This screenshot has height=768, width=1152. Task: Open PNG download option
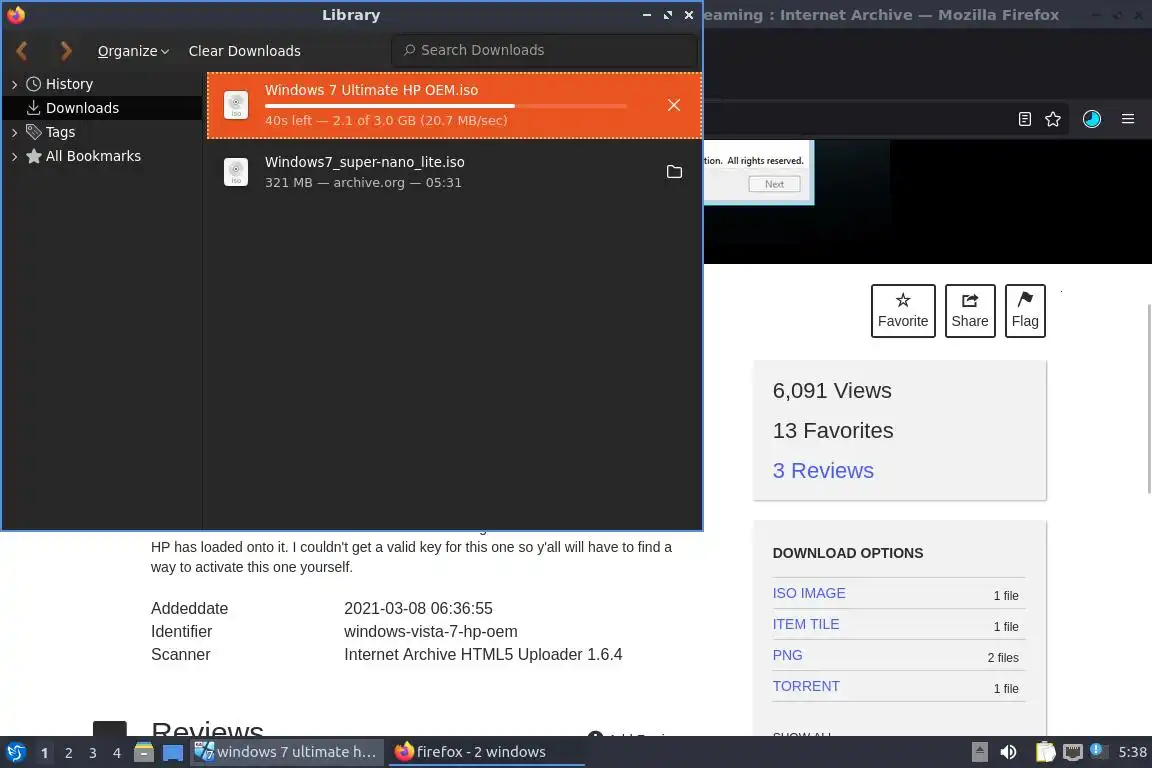click(788, 655)
